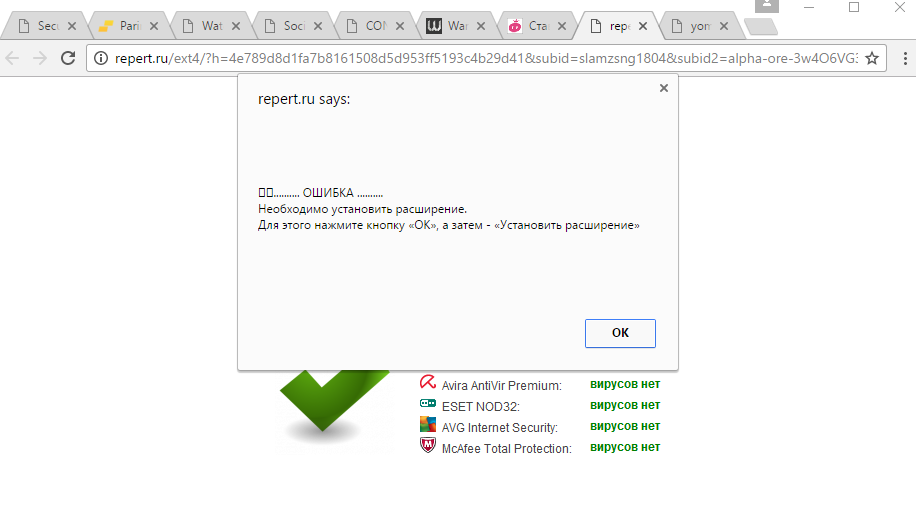Click the URL address bar field
Image resolution: width=916 pixels, height=520 pixels.
[480, 59]
